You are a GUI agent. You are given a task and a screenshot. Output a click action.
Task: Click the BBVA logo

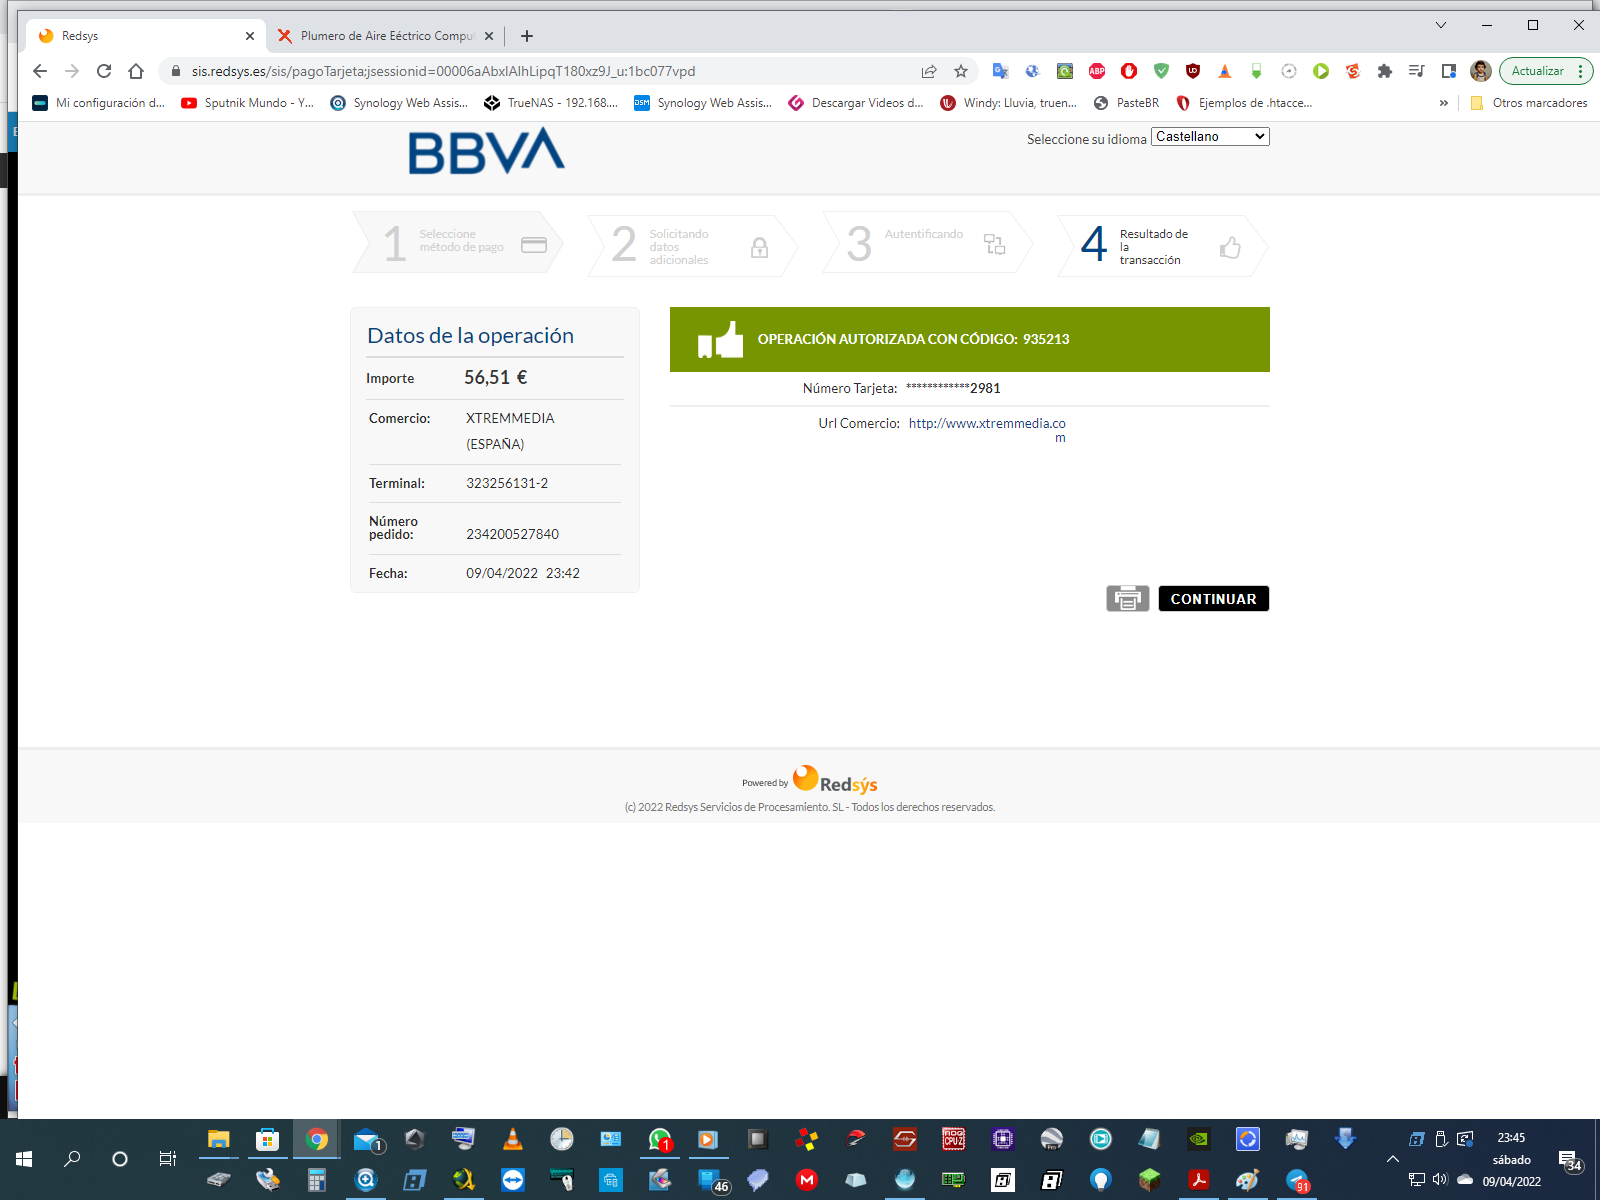pyautogui.click(x=486, y=151)
